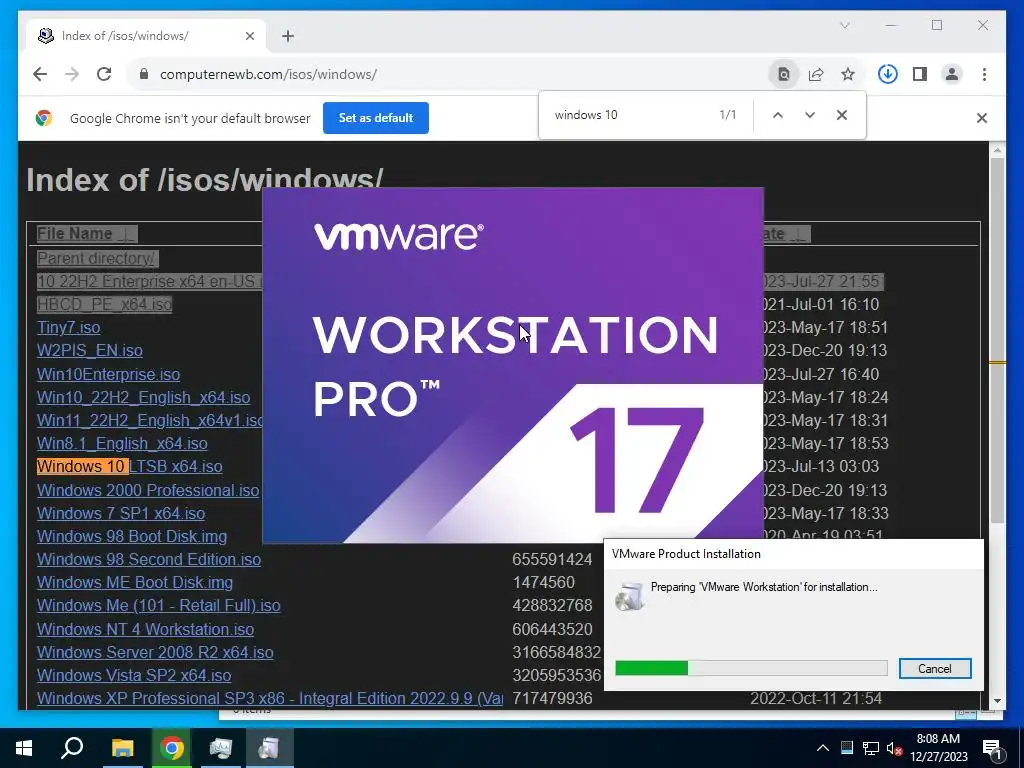Click the installer disc icon in VMware dialog
The height and width of the screenshot is (768, 1024).
(630, 596)
